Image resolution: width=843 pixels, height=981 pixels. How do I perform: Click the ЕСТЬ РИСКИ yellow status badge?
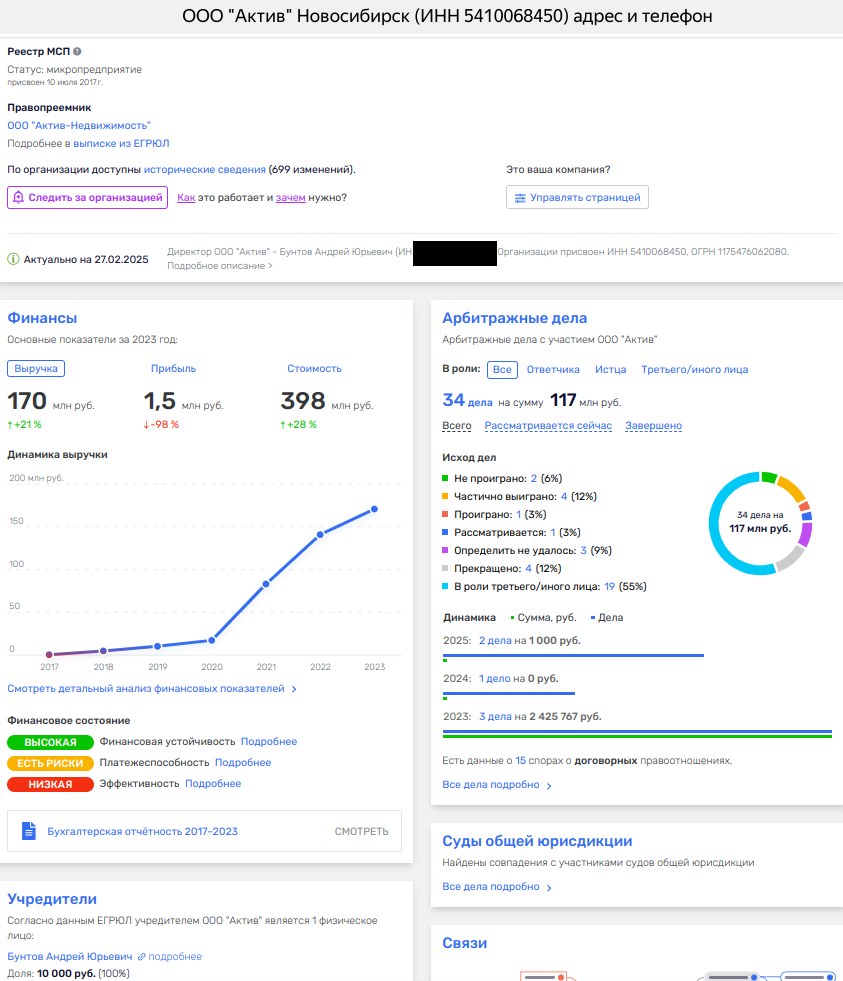(x=50, y=763)
